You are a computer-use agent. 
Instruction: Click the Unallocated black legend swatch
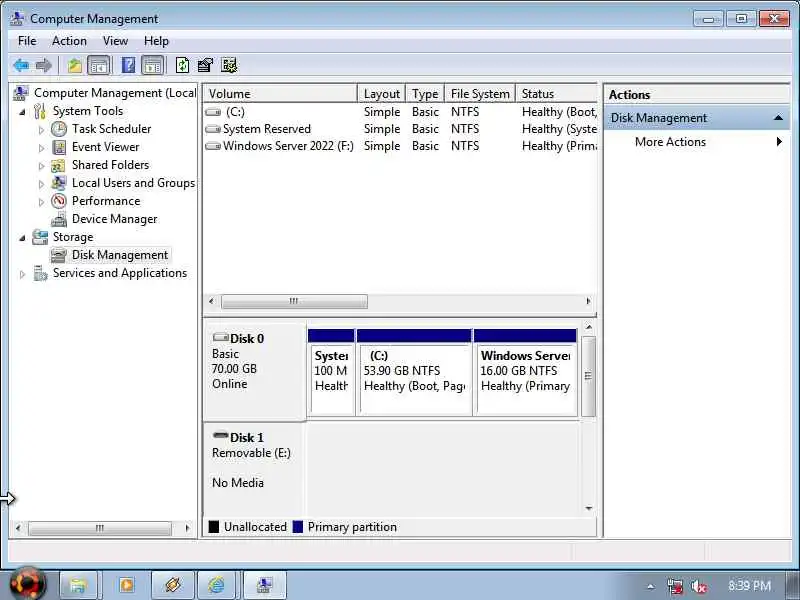point(214,527)
